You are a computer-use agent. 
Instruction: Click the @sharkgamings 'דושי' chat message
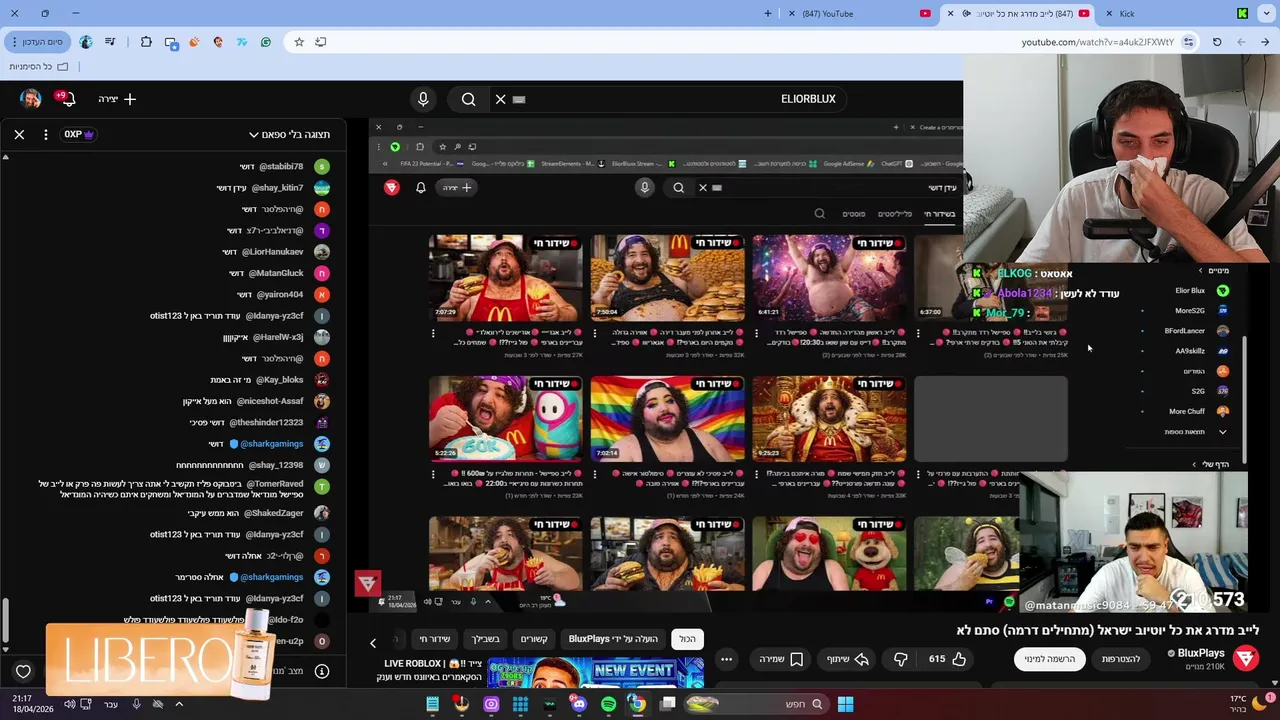click(268, 444)
